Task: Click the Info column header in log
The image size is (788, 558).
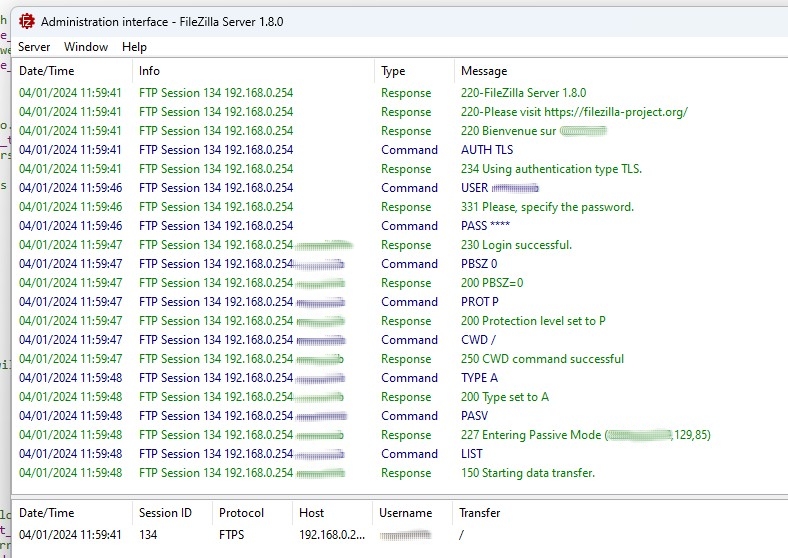Action: (149, 71)
